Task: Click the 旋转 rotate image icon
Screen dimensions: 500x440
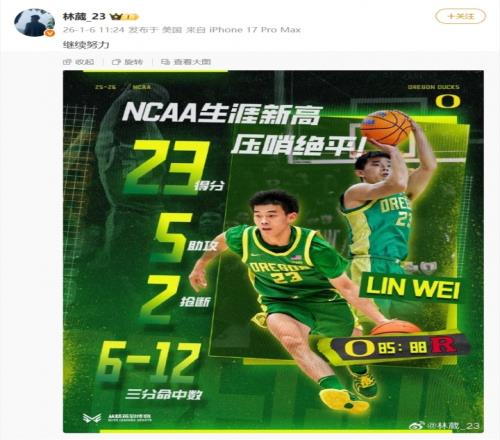Action: coord(116,62)
